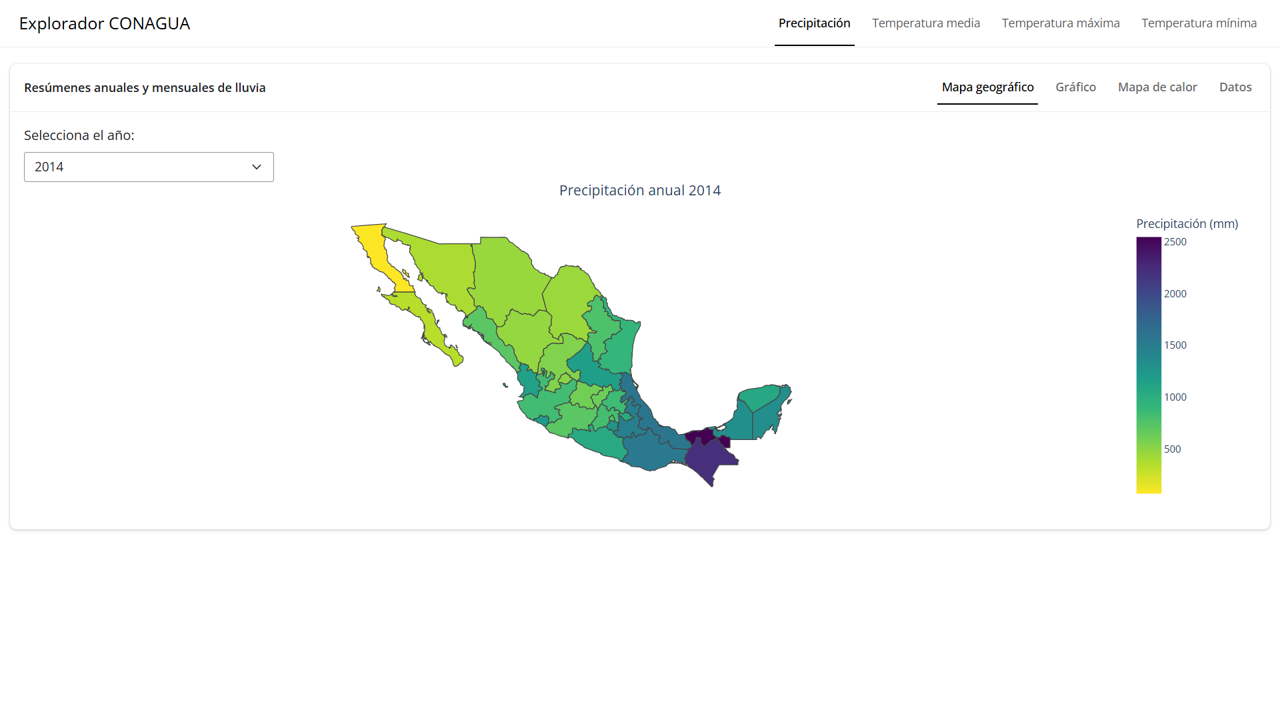Click the Precipitación anual 2014 chart title
The height and width of the screenshot is (720, 1280).
[x=640, y=190]
